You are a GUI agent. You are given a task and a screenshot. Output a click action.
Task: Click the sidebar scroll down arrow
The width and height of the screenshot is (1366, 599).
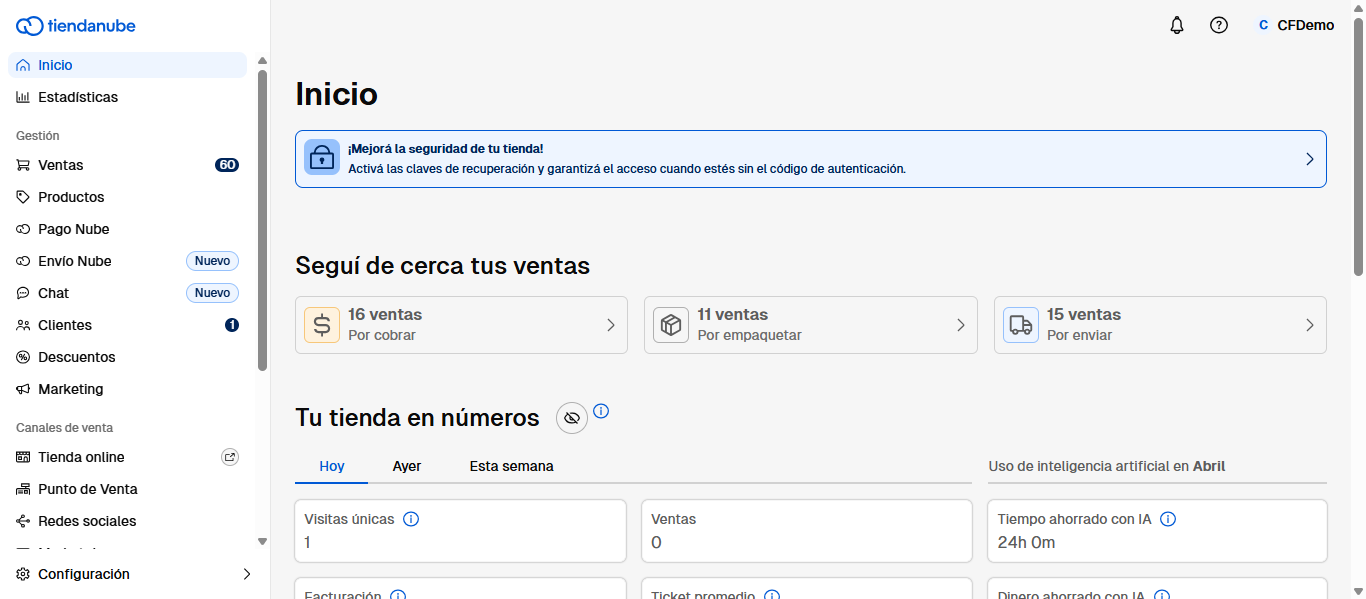(x=263, y=541)
